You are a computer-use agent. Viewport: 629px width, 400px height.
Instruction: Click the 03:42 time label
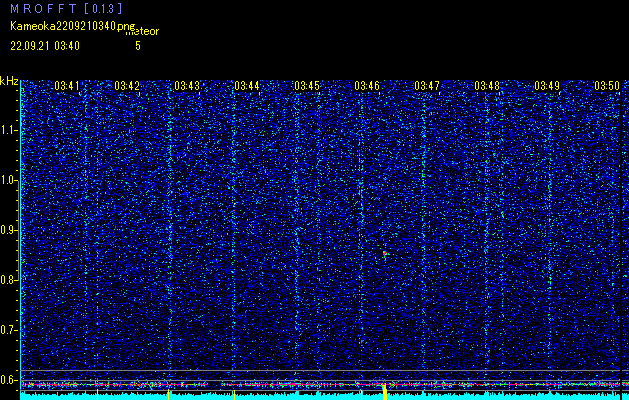point(127,86)
